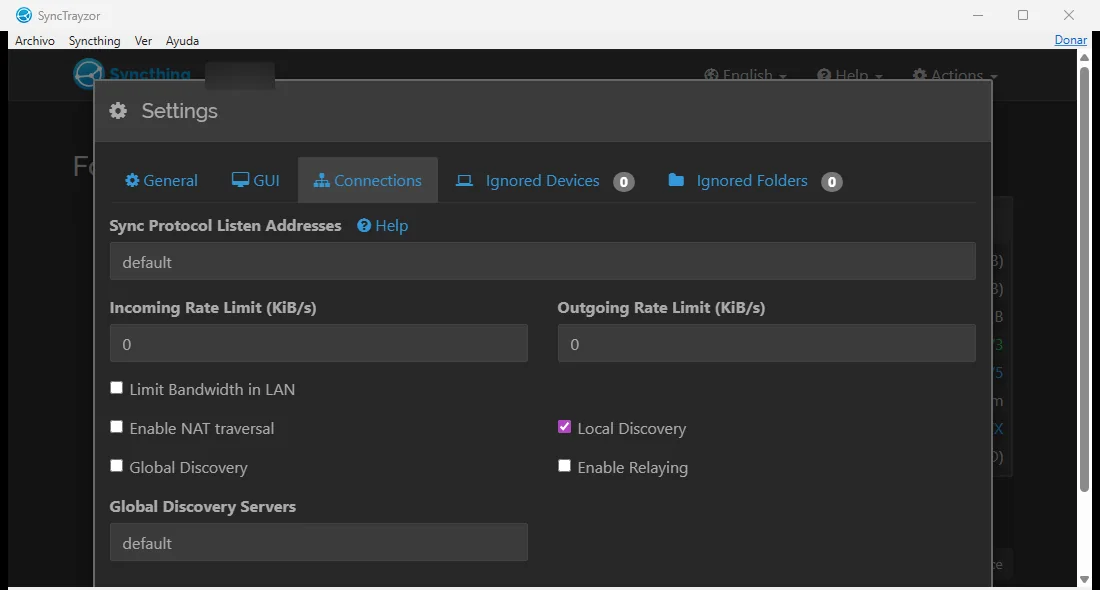Switch to the General settings tab

[x=161, y=181]
